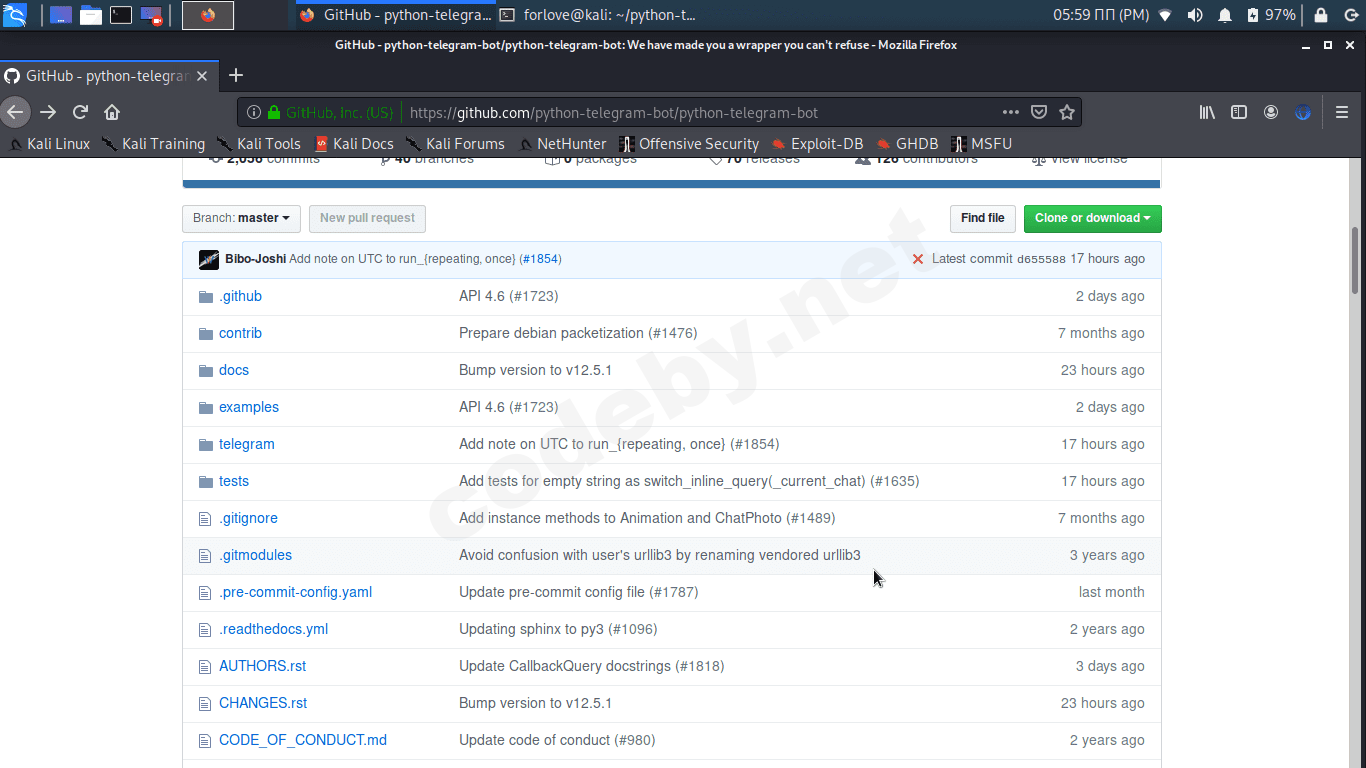Open the examples folder

click(249, 407)
